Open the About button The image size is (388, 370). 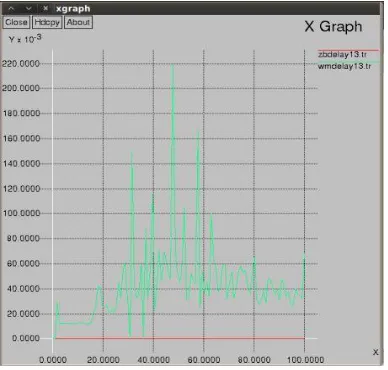tap(78, 22)
